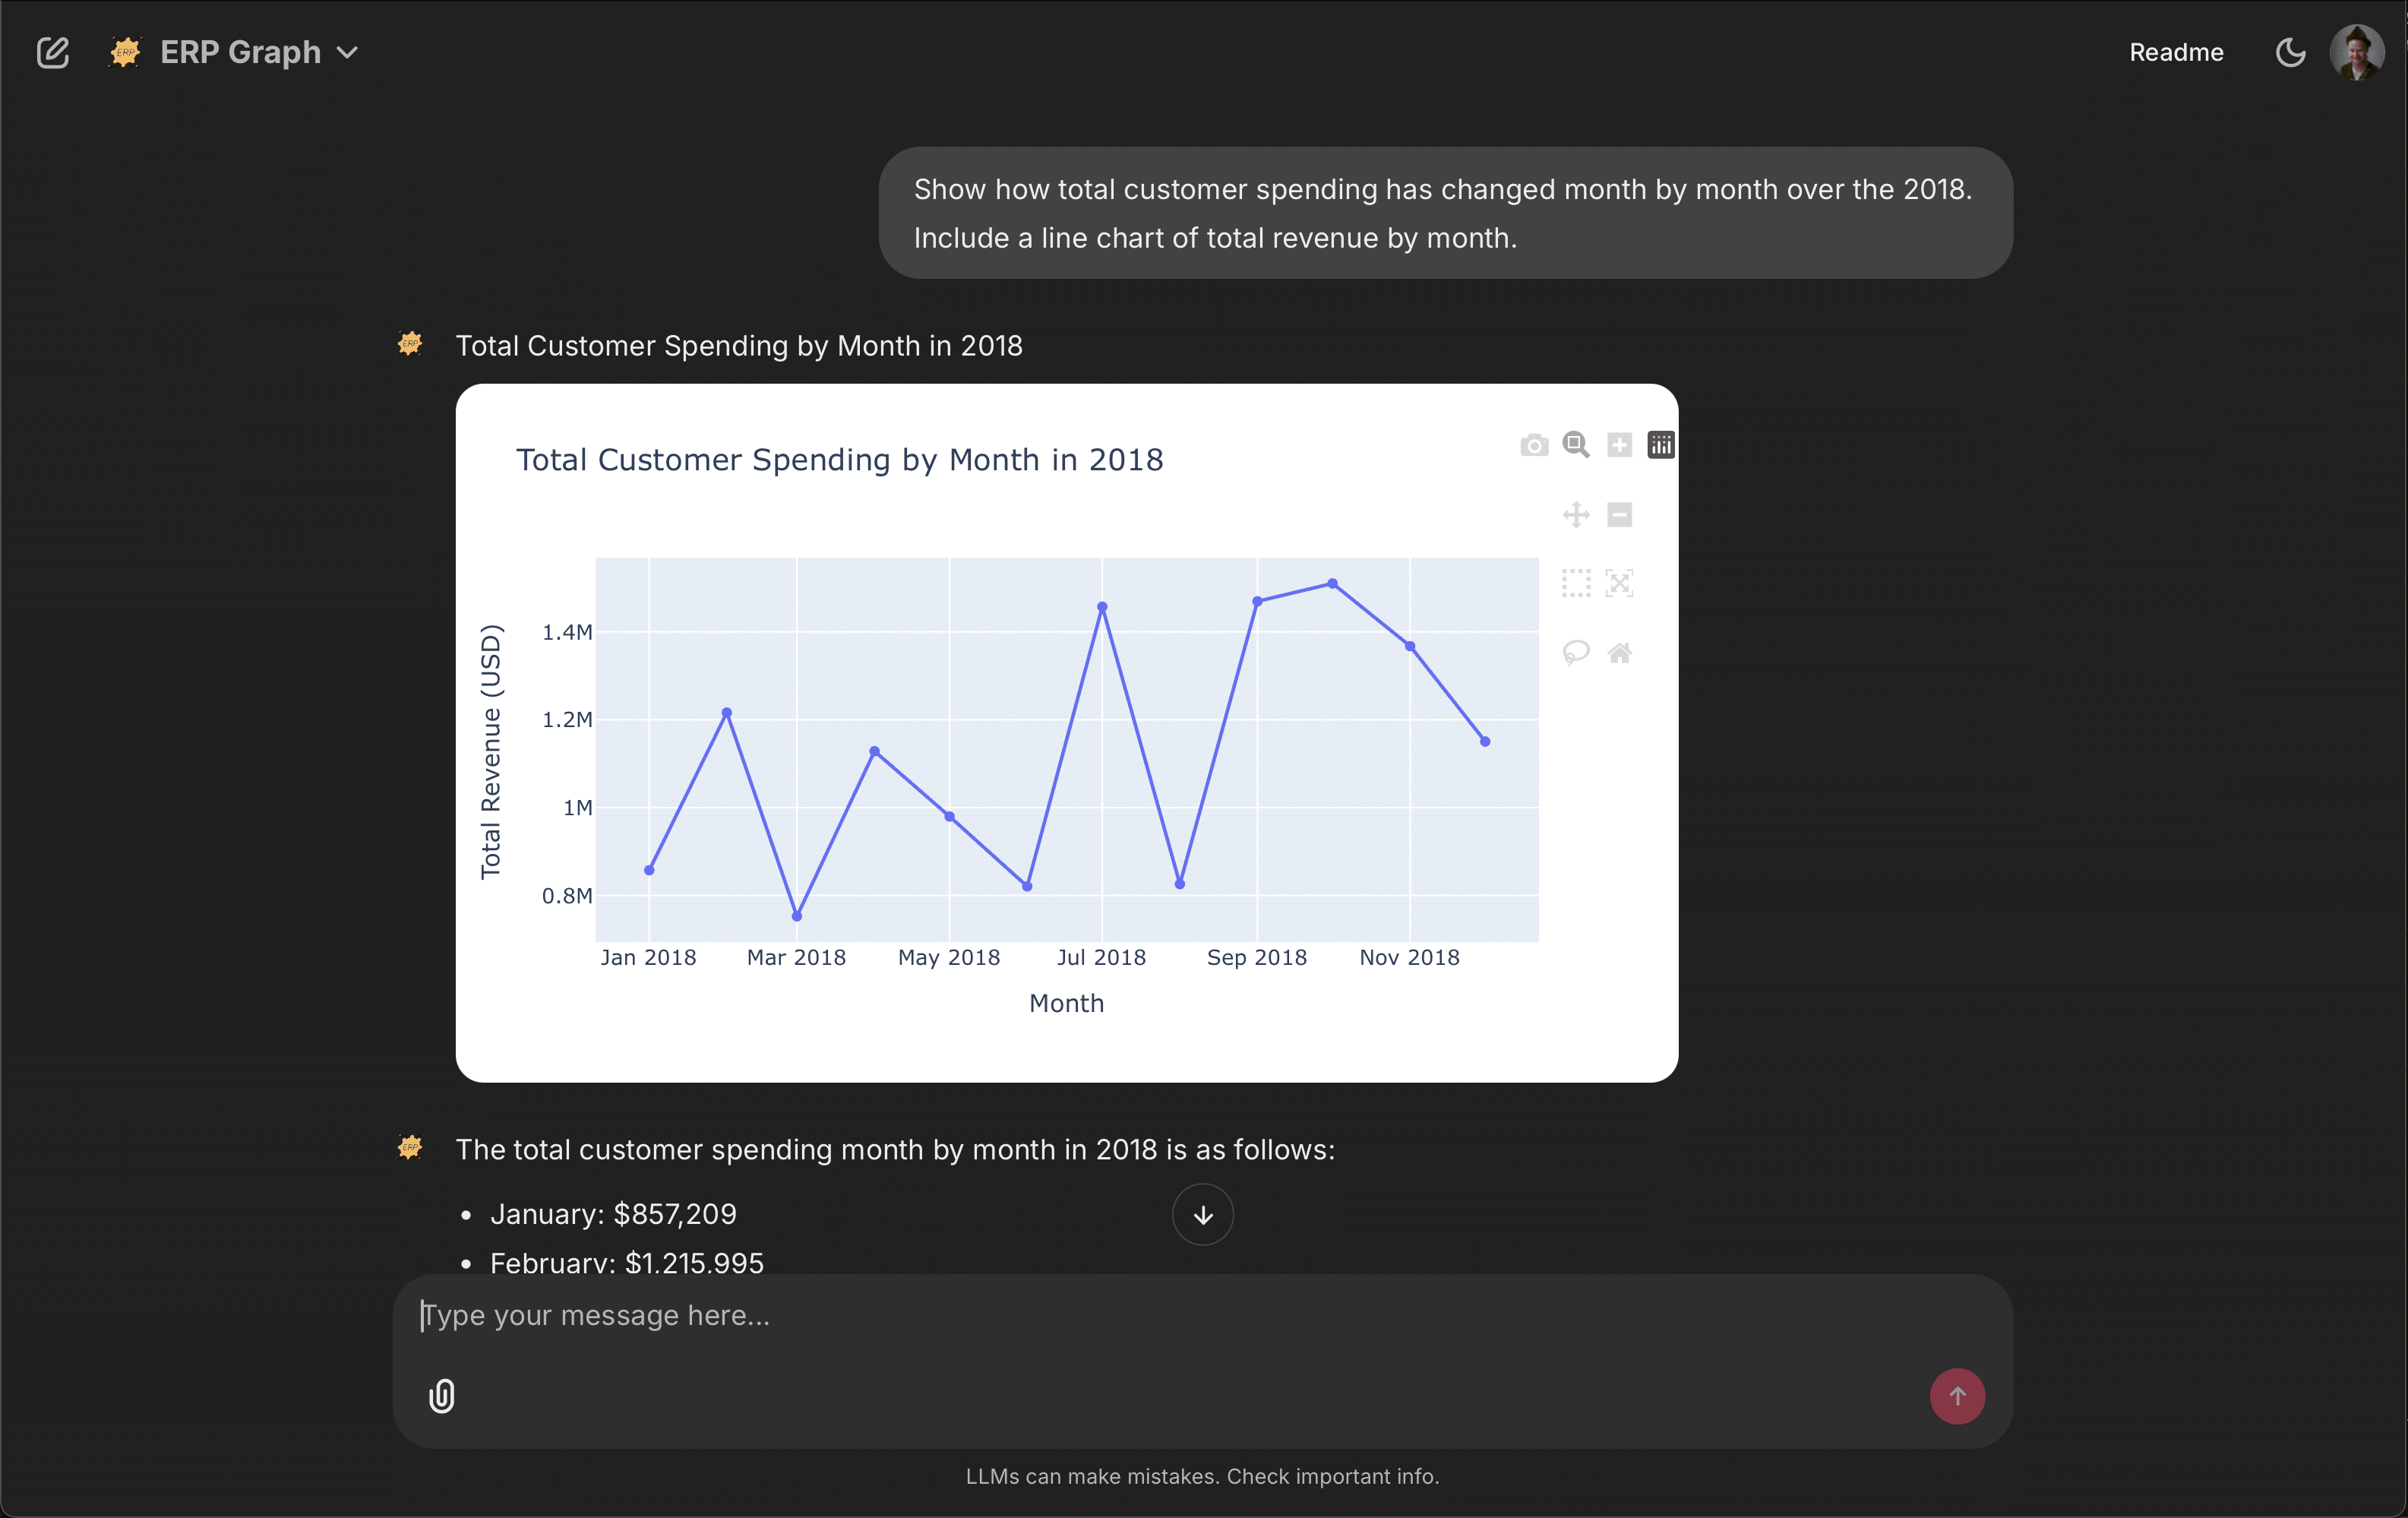Open the Readme link
2408x1518 pixels.
[2176, 52]
